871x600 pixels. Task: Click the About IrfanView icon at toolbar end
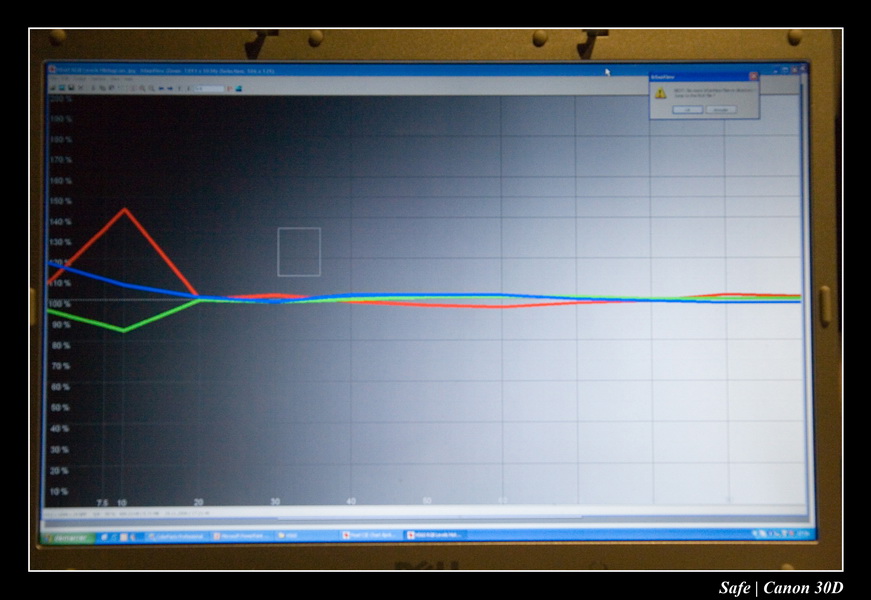pyautogui.click(x=239, y=88)
